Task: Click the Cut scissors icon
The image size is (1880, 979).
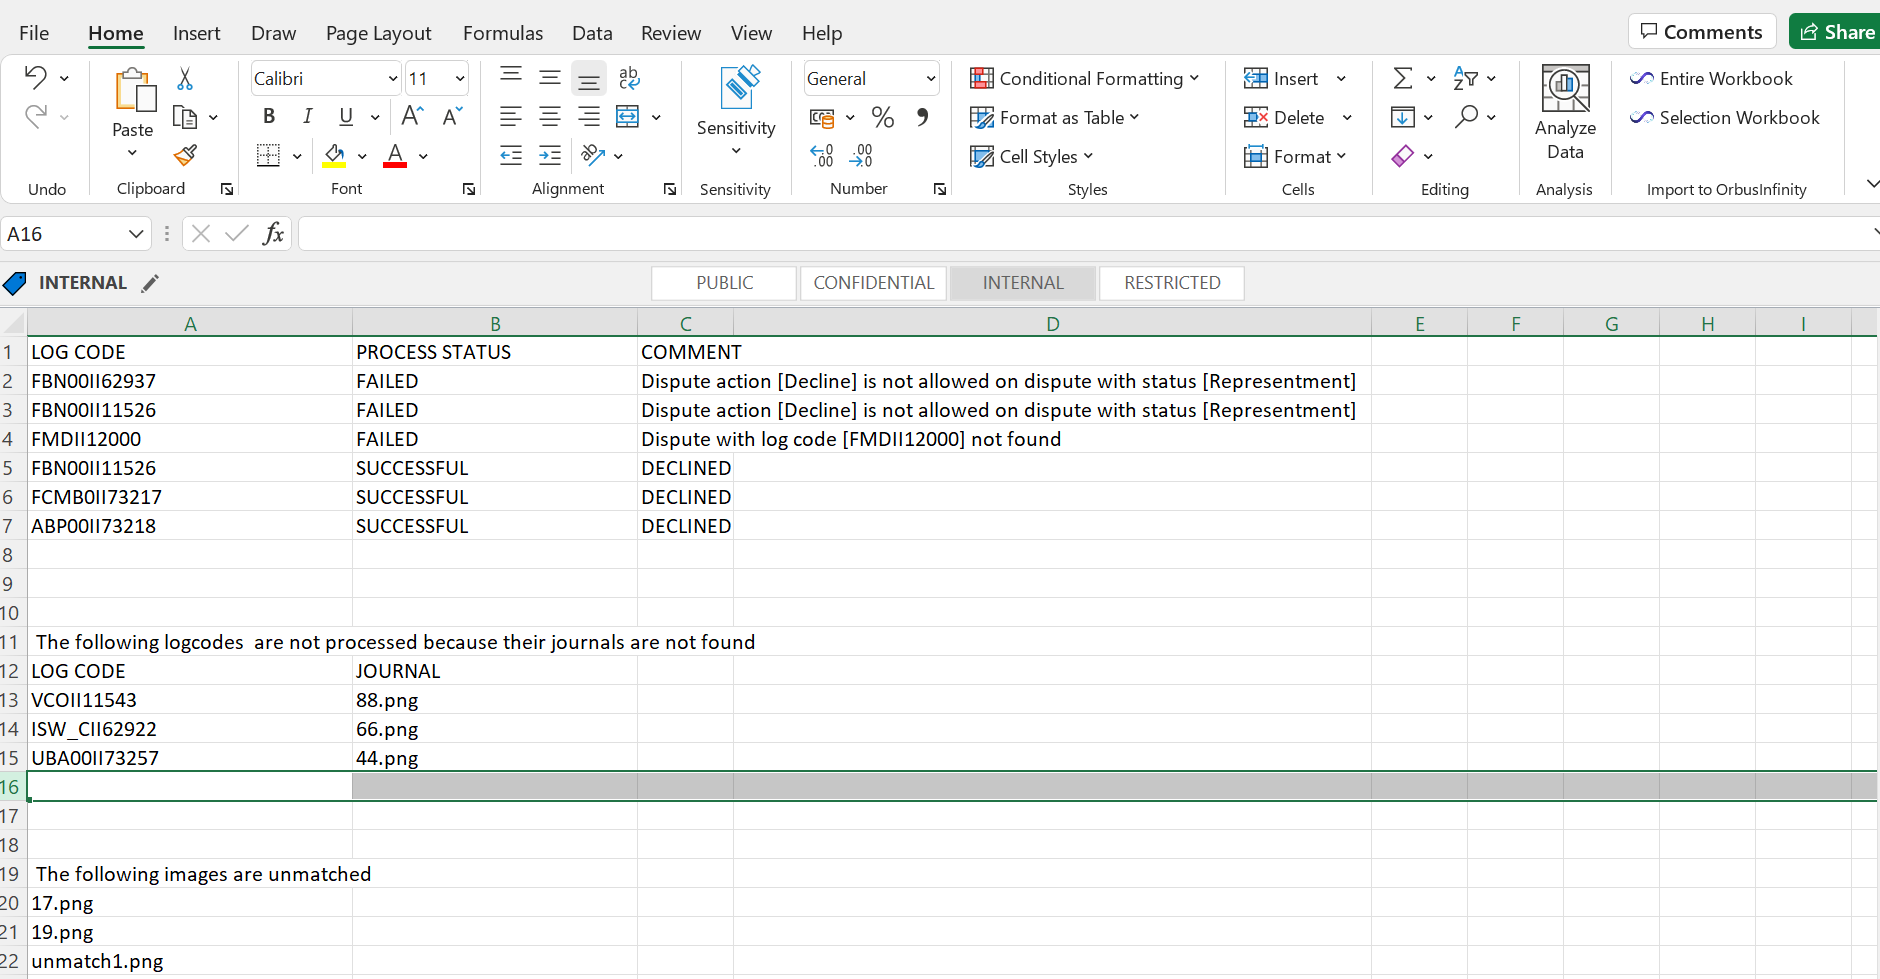Action: (185, 79)
